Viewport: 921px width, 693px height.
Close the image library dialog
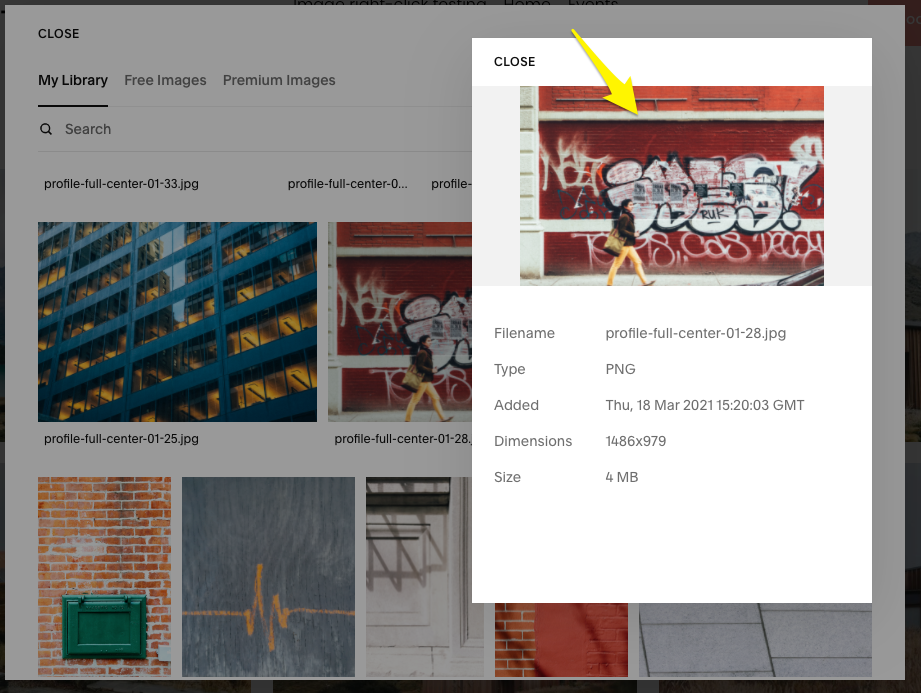pyautogui.click(x=58, y=34)
